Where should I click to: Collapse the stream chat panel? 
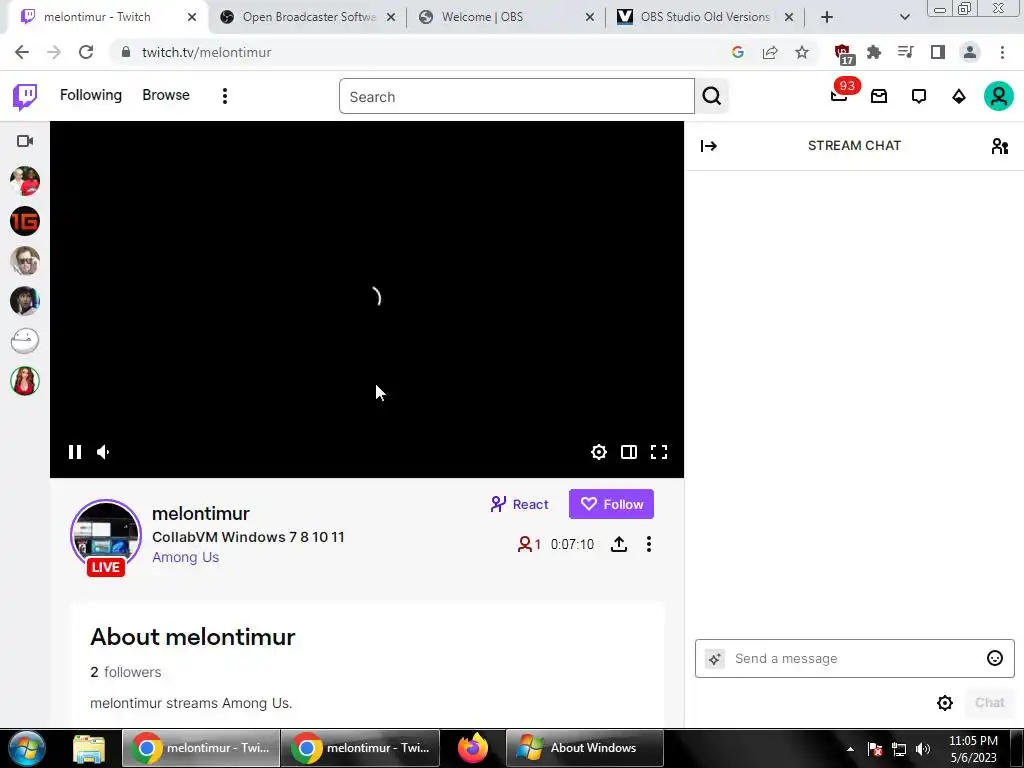click(x=709, y=146)
